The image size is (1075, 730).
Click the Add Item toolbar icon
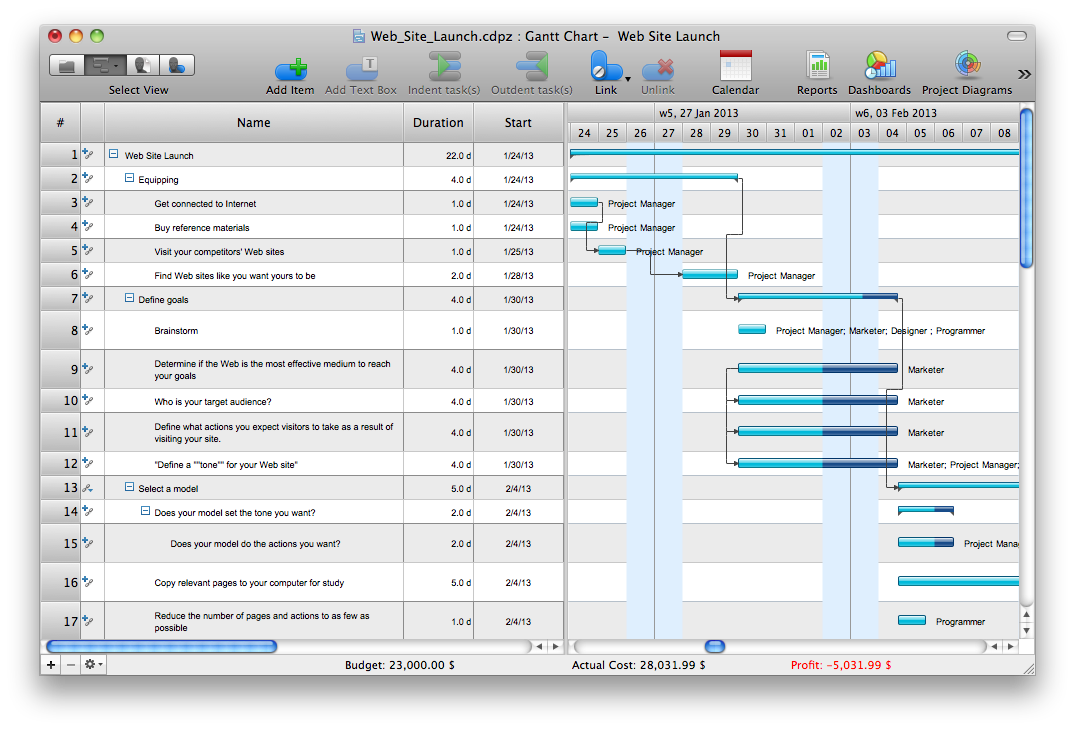pos(291,68)
